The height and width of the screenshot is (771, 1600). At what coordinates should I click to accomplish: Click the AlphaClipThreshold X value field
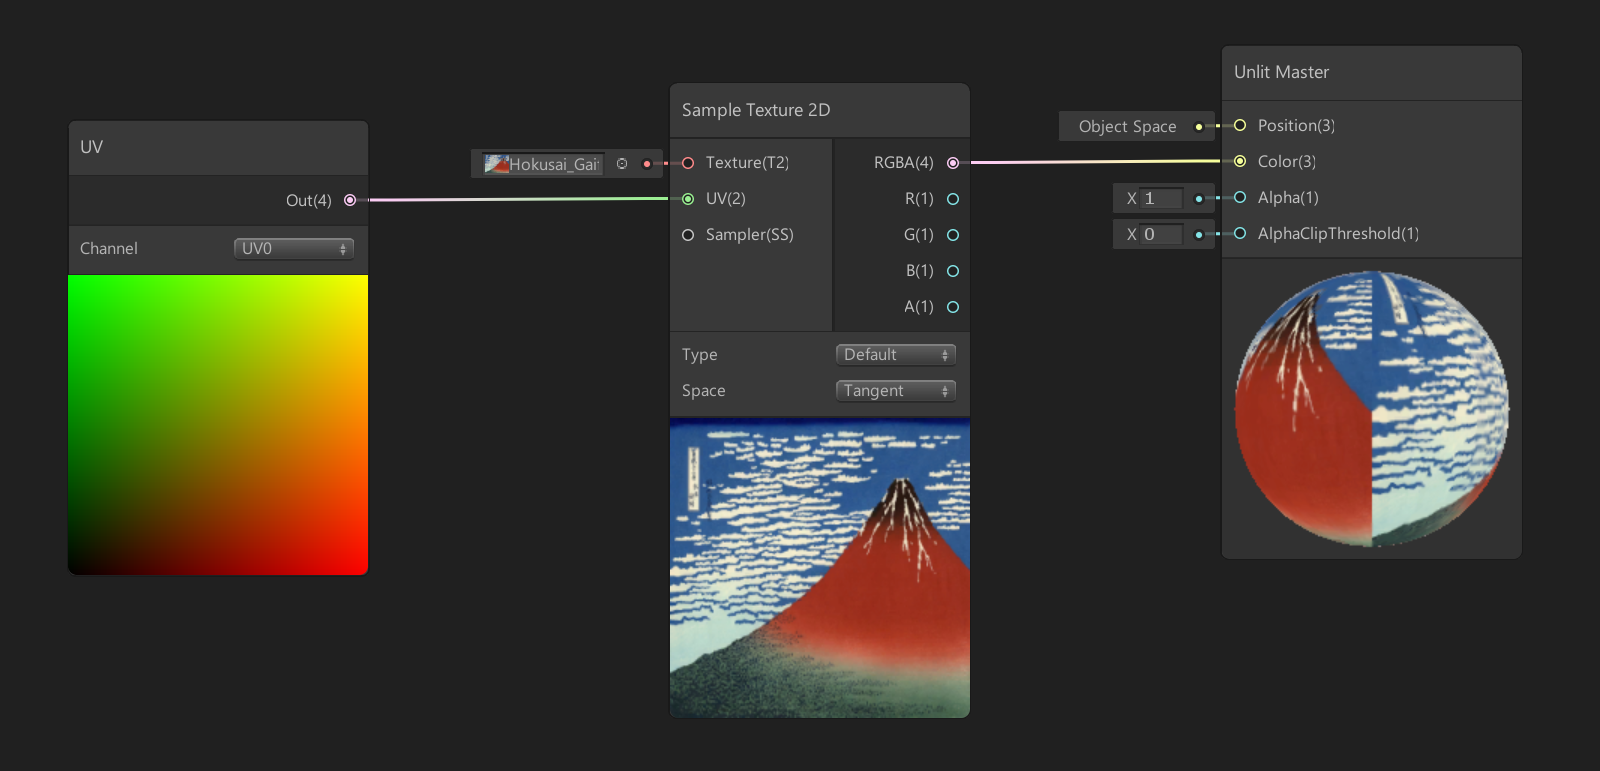(x=1162, y=234)
